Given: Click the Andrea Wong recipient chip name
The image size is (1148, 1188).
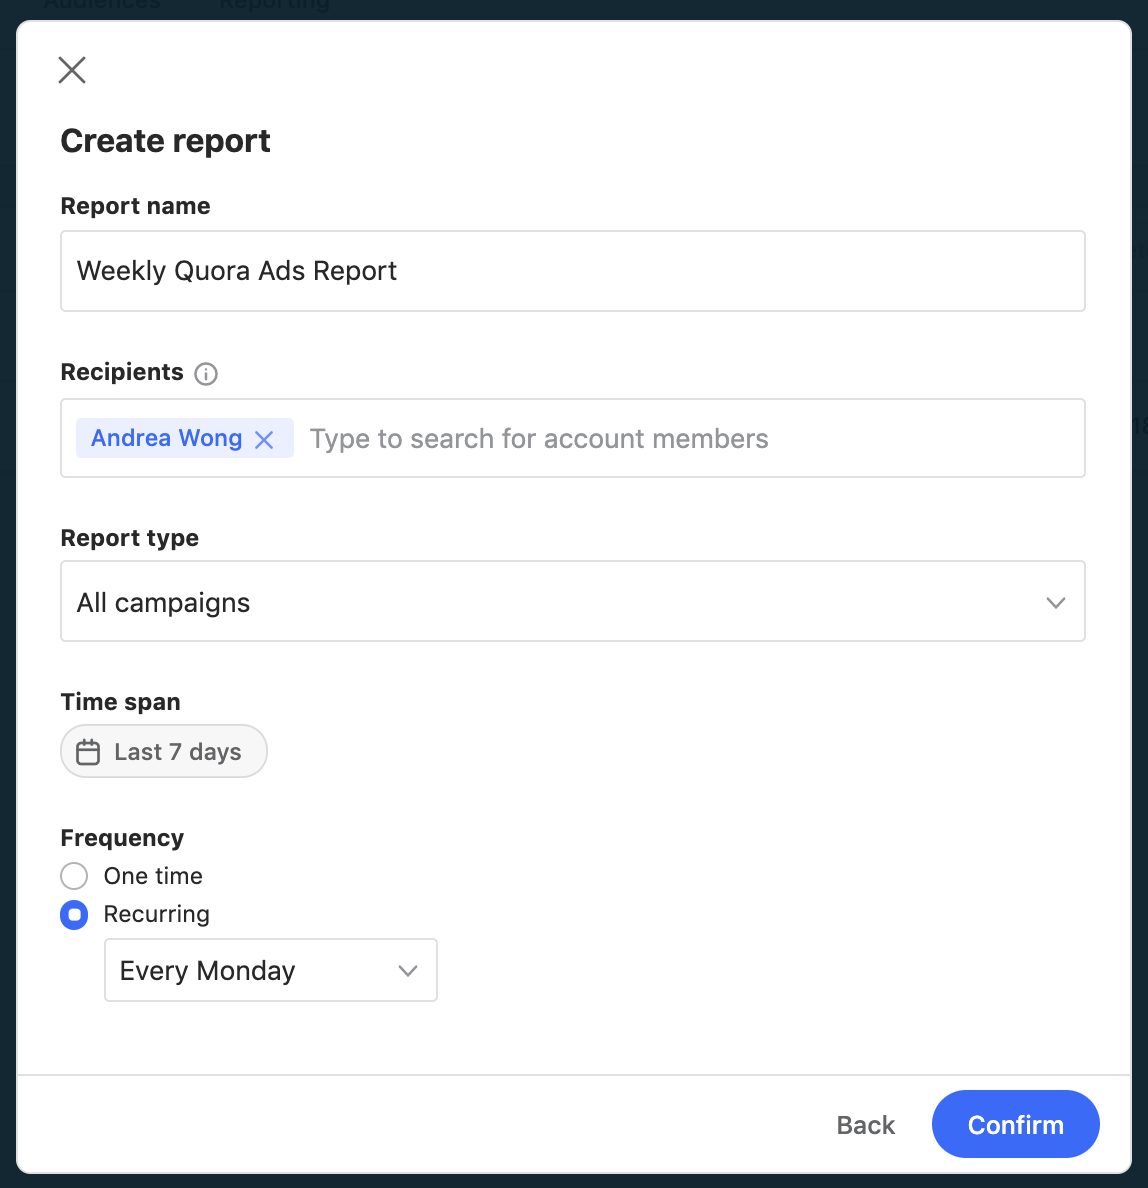Looking at the screenshot, I should (166, 439).
